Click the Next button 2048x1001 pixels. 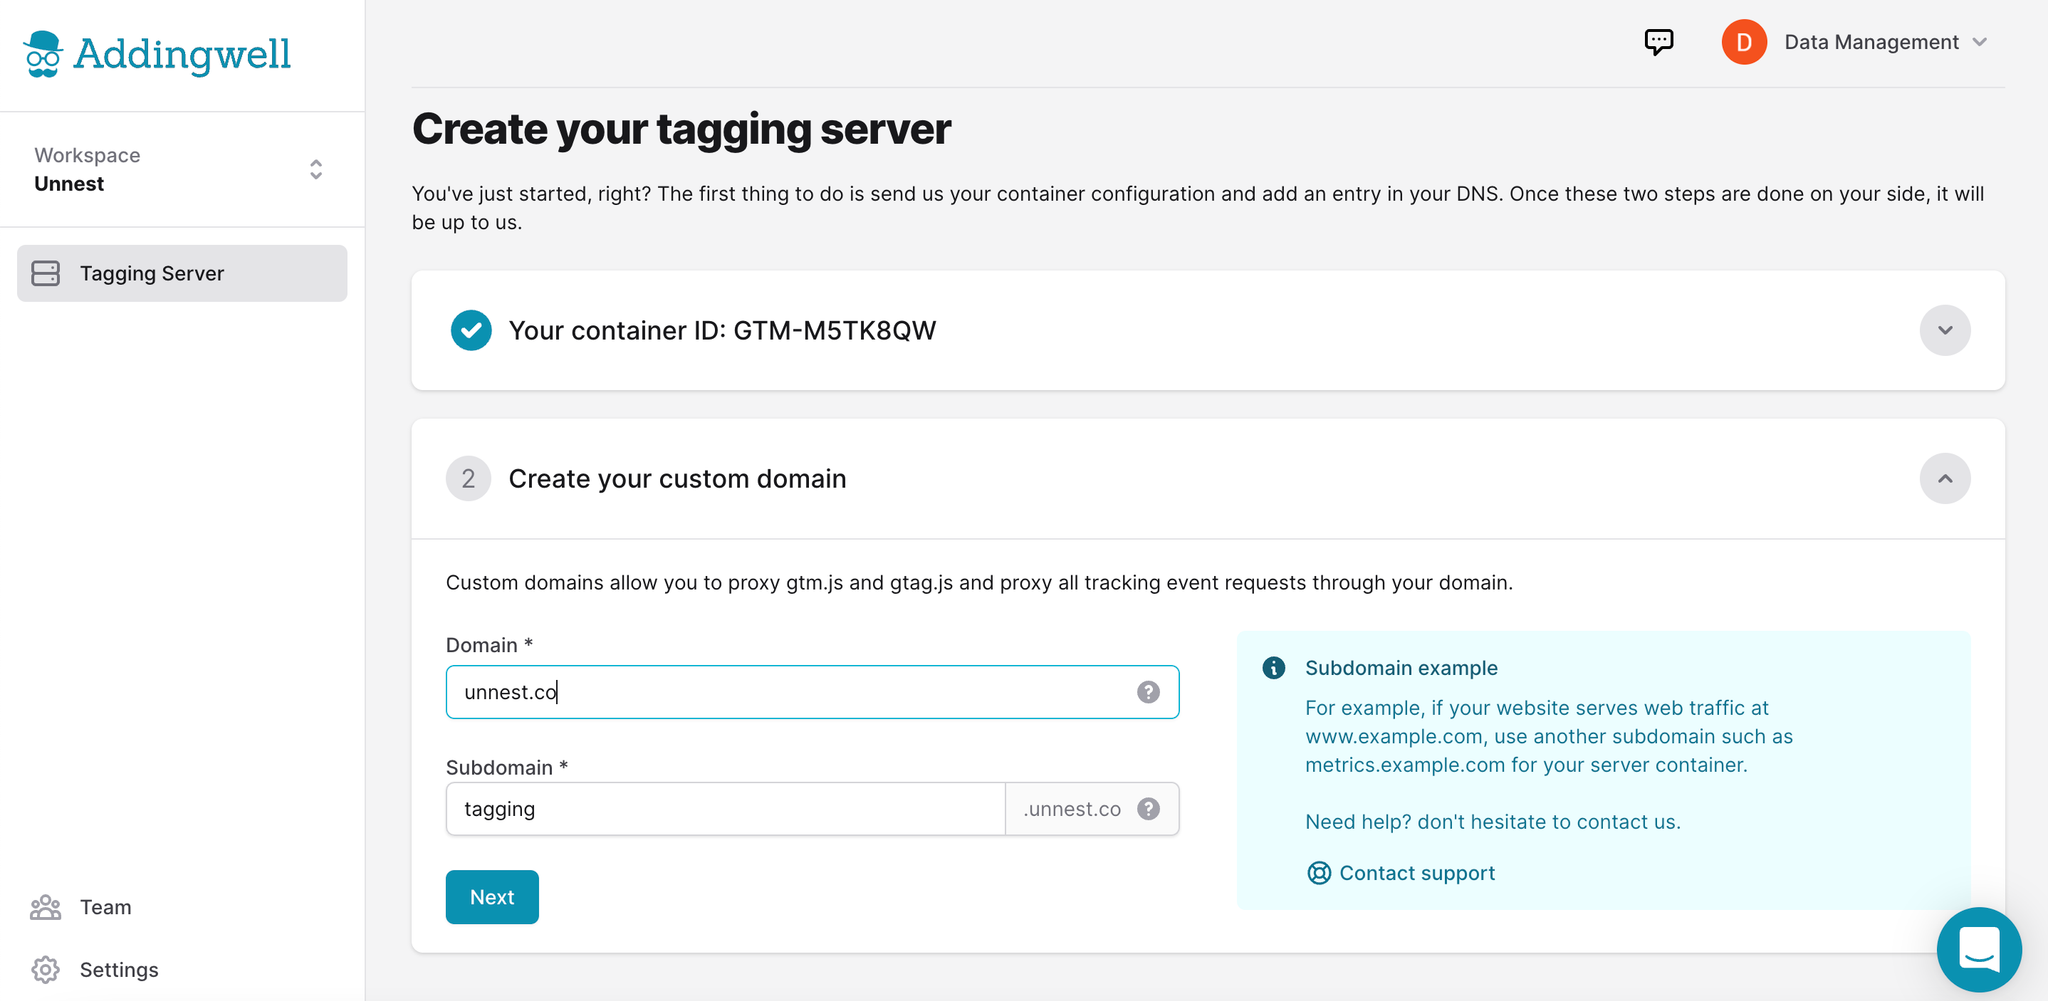[492, 897]
